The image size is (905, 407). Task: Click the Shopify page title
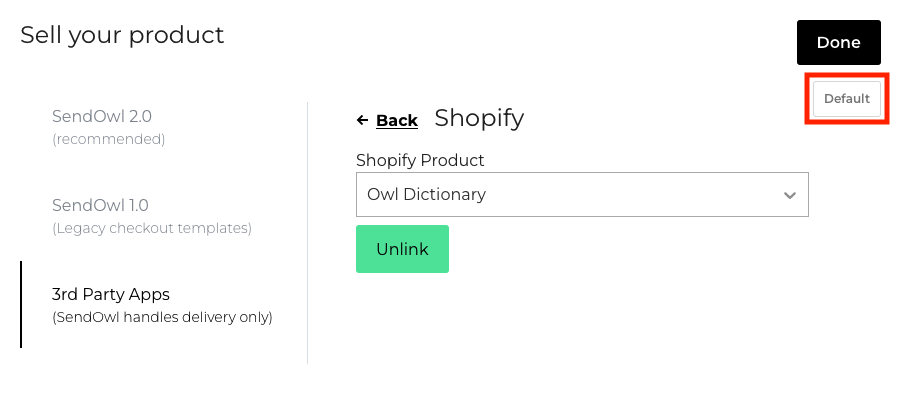[479, 118]
